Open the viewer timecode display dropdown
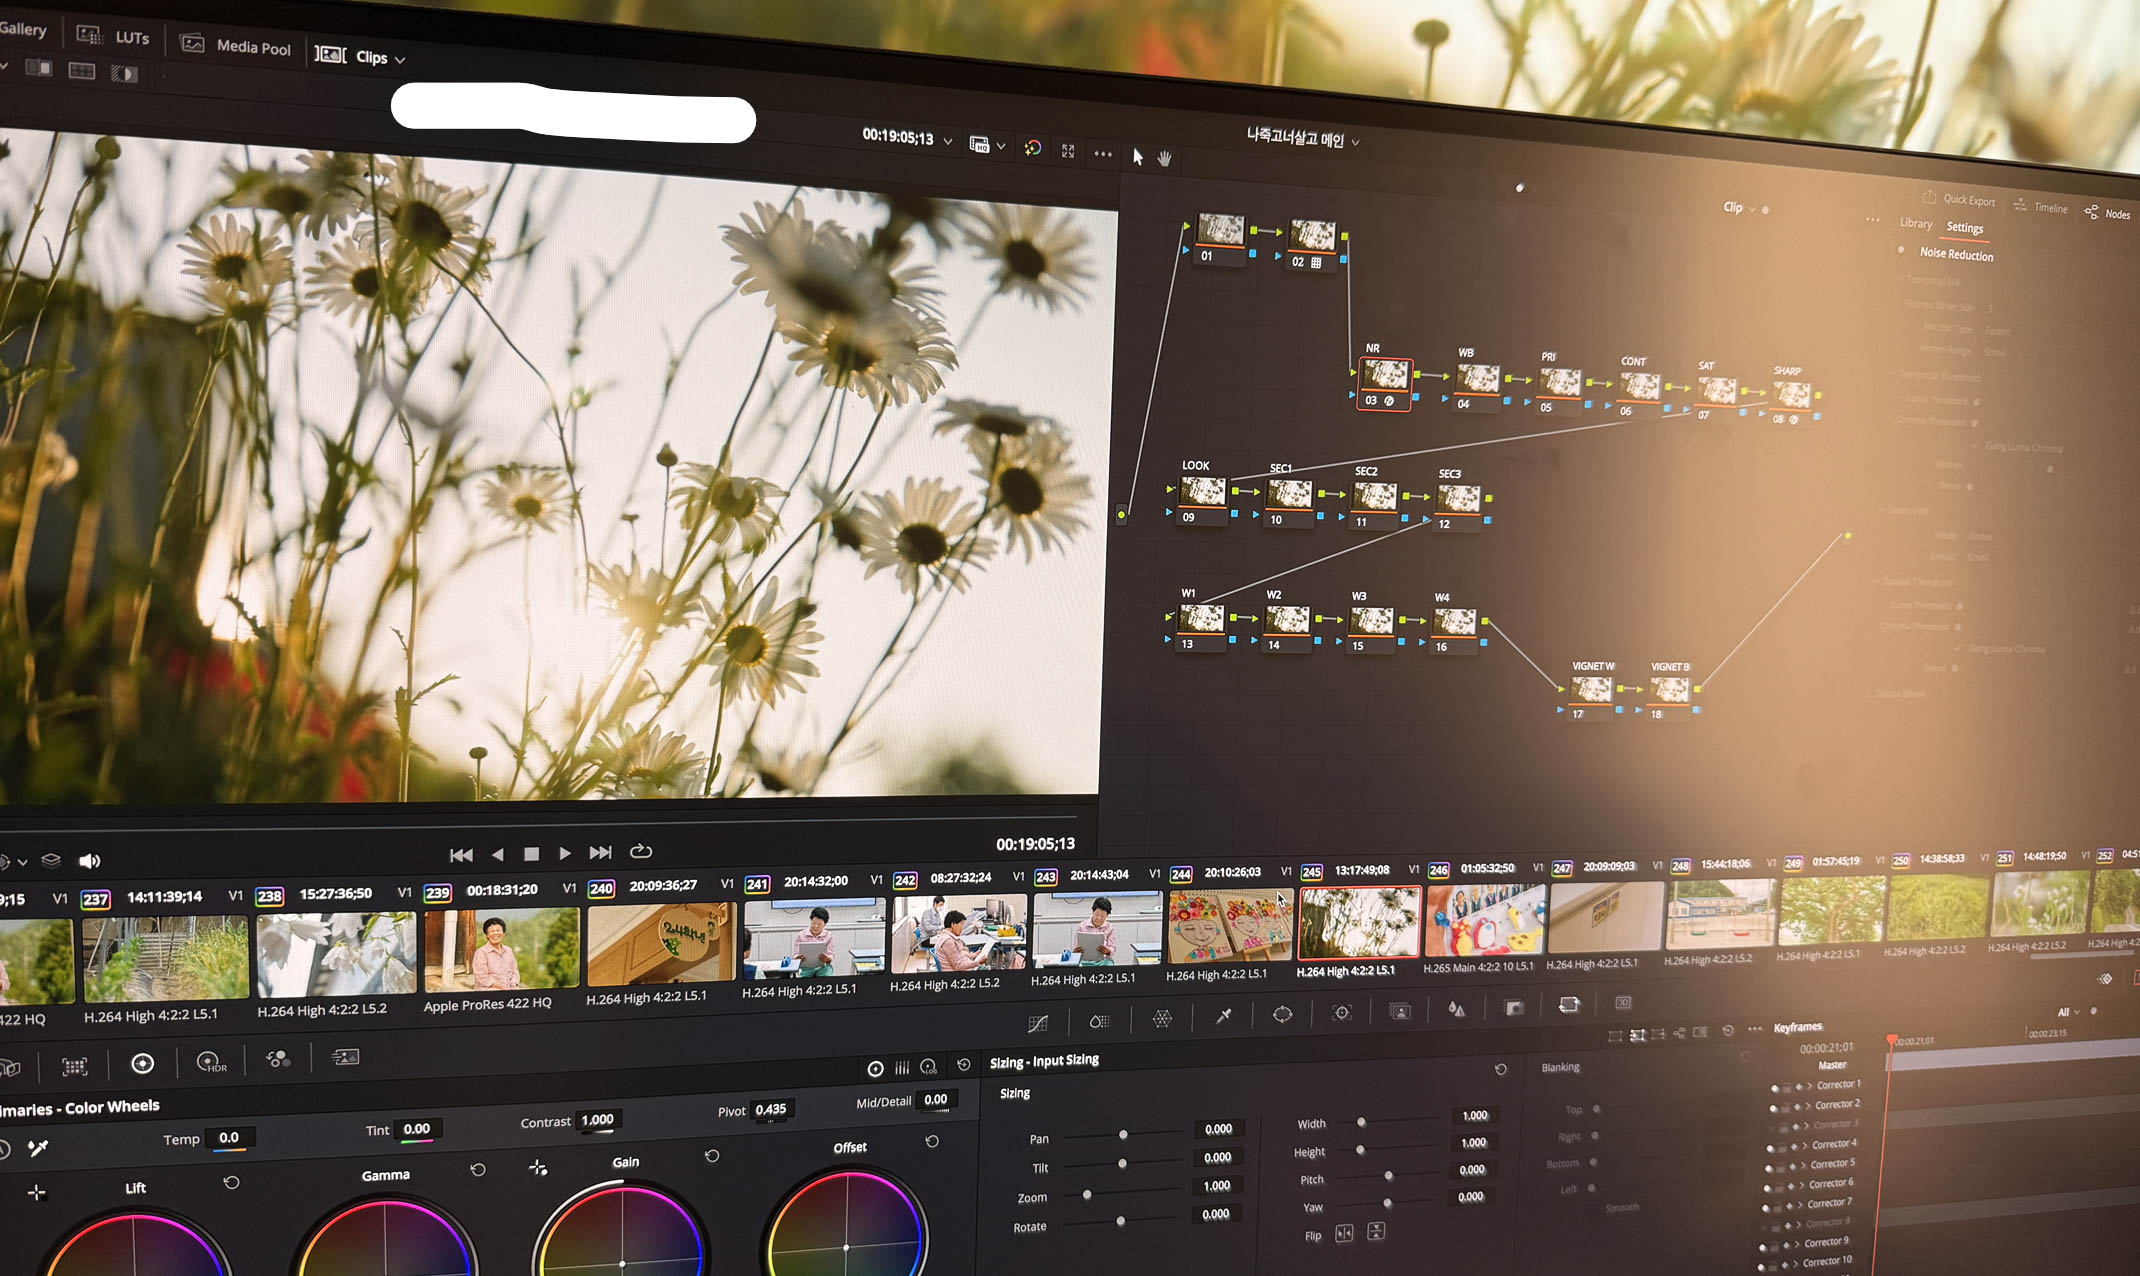The image size is (2140, 1276). 947,141
